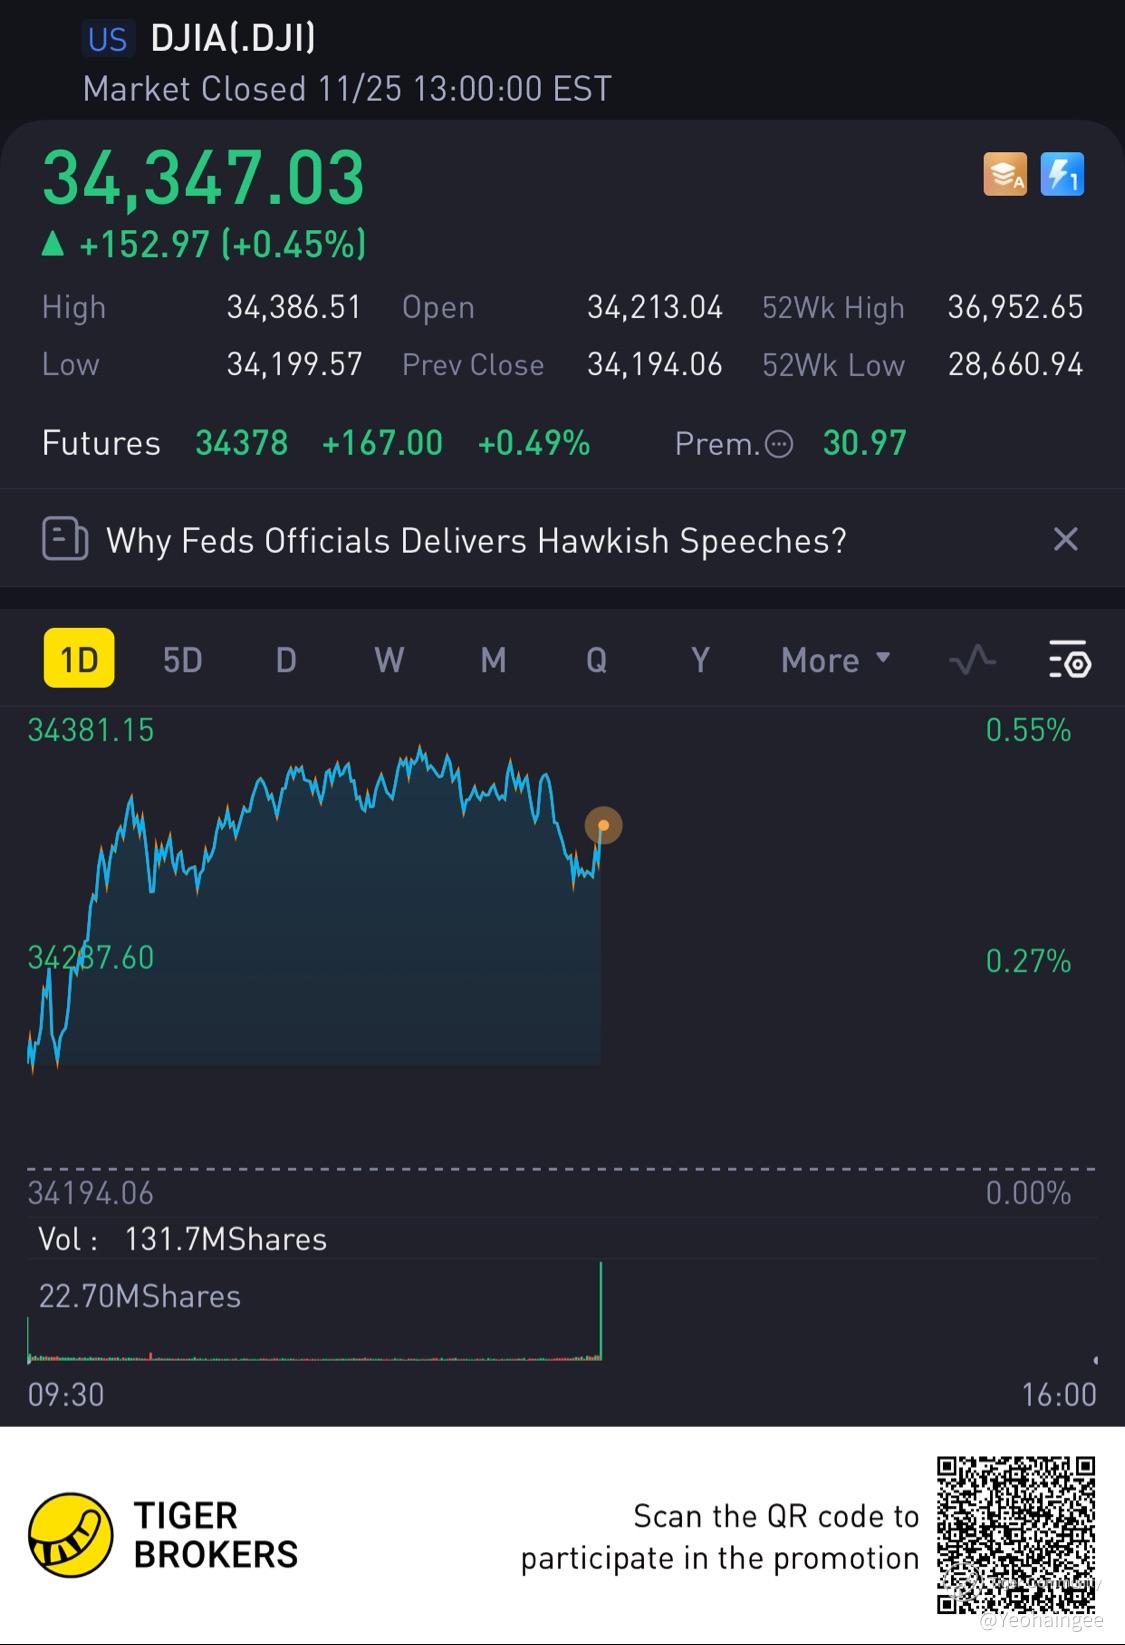Tap the orange stacked-layers badge icon
This screenshot has width=1125, height=1645.
pyautogui.click(x=1005, y=175)
